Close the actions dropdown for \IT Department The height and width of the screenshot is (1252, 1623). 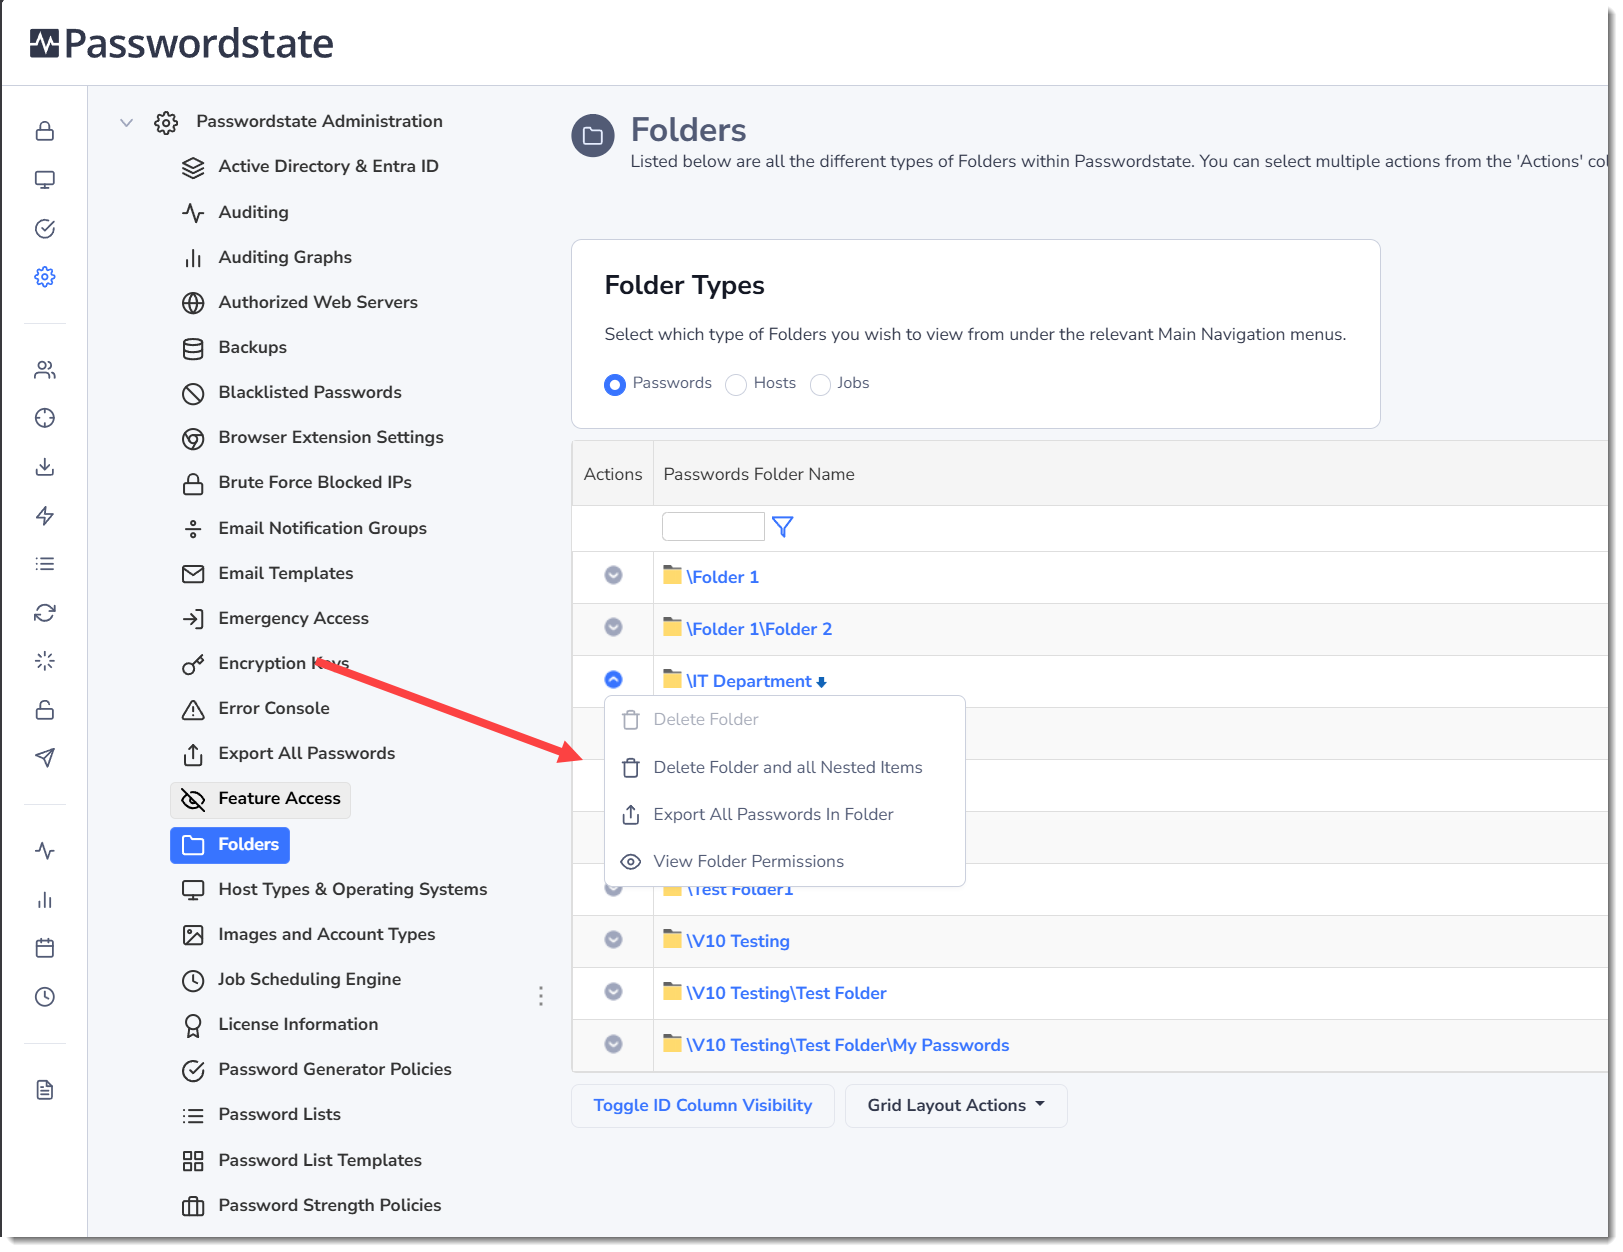(x=614, y=679)
